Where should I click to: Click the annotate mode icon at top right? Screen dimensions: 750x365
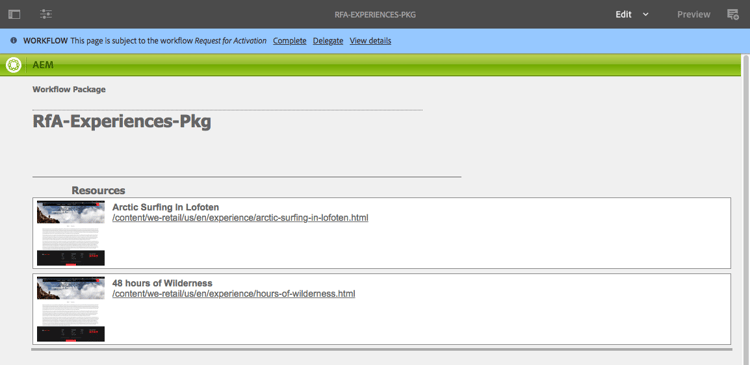732,14
